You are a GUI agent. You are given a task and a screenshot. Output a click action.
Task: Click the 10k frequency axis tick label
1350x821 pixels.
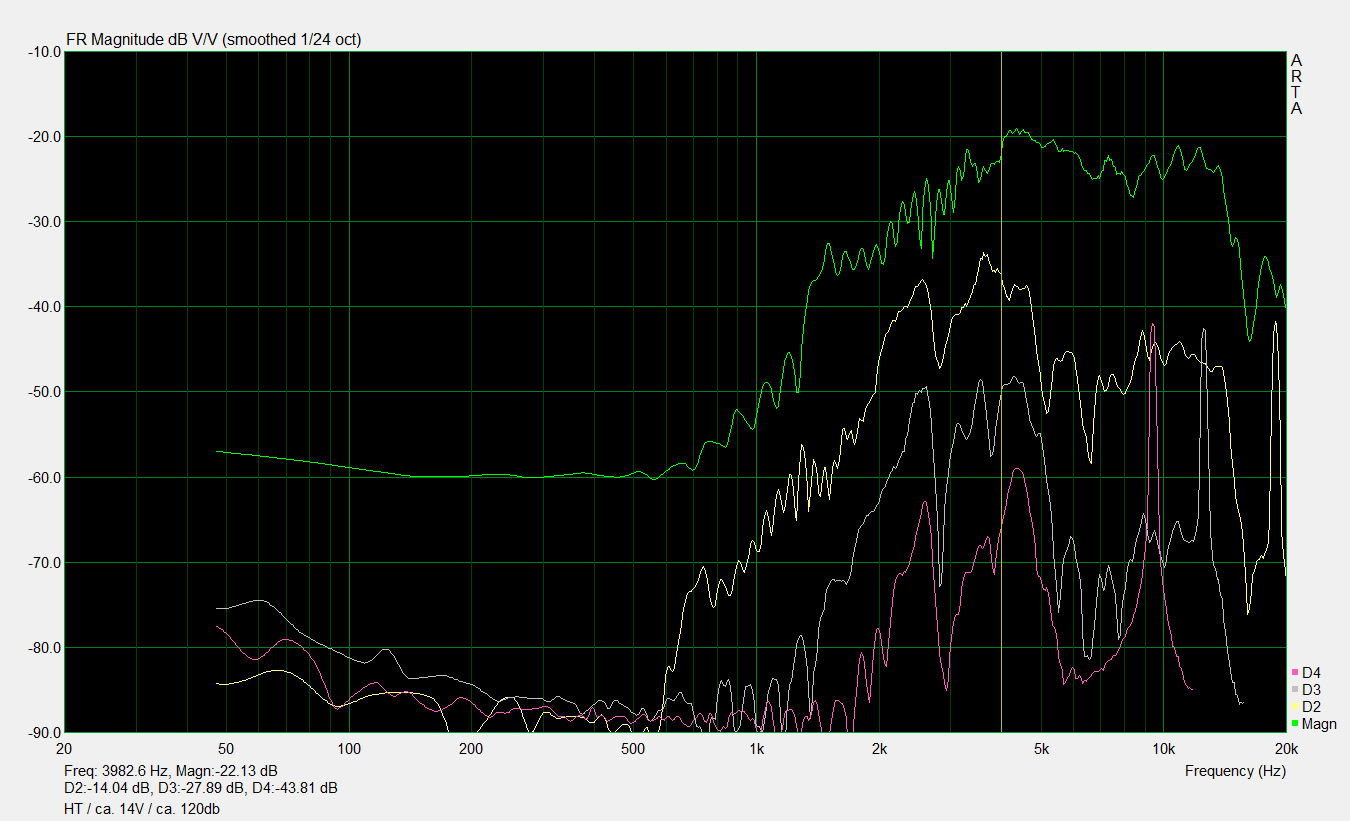click(x=1163, y=749)
